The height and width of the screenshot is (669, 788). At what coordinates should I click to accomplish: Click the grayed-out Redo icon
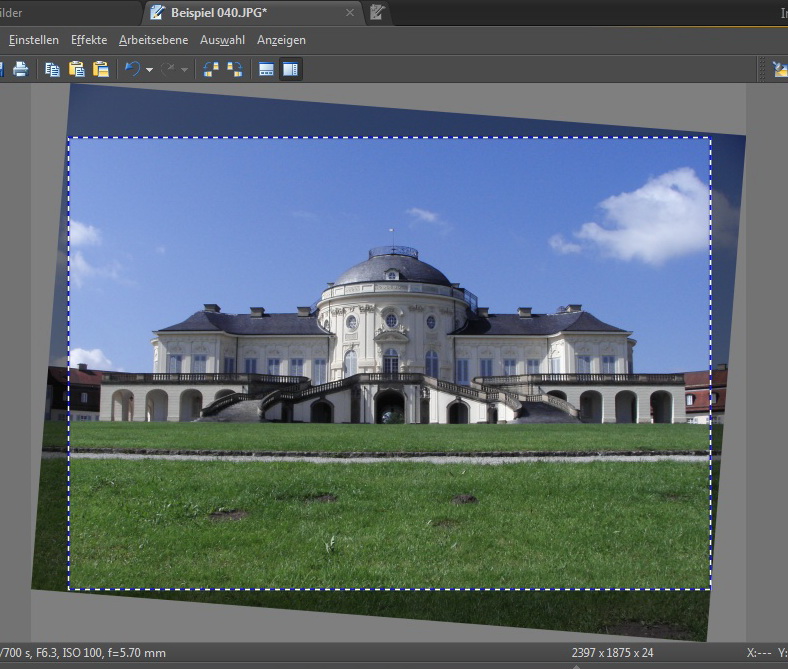point(168,70)
